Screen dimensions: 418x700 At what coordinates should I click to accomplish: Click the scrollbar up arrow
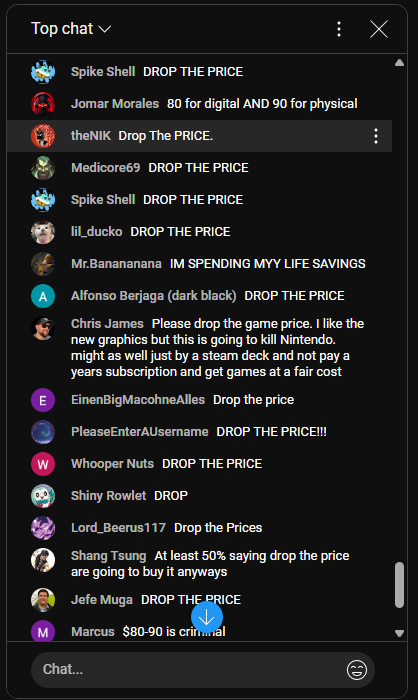(400, 63)
